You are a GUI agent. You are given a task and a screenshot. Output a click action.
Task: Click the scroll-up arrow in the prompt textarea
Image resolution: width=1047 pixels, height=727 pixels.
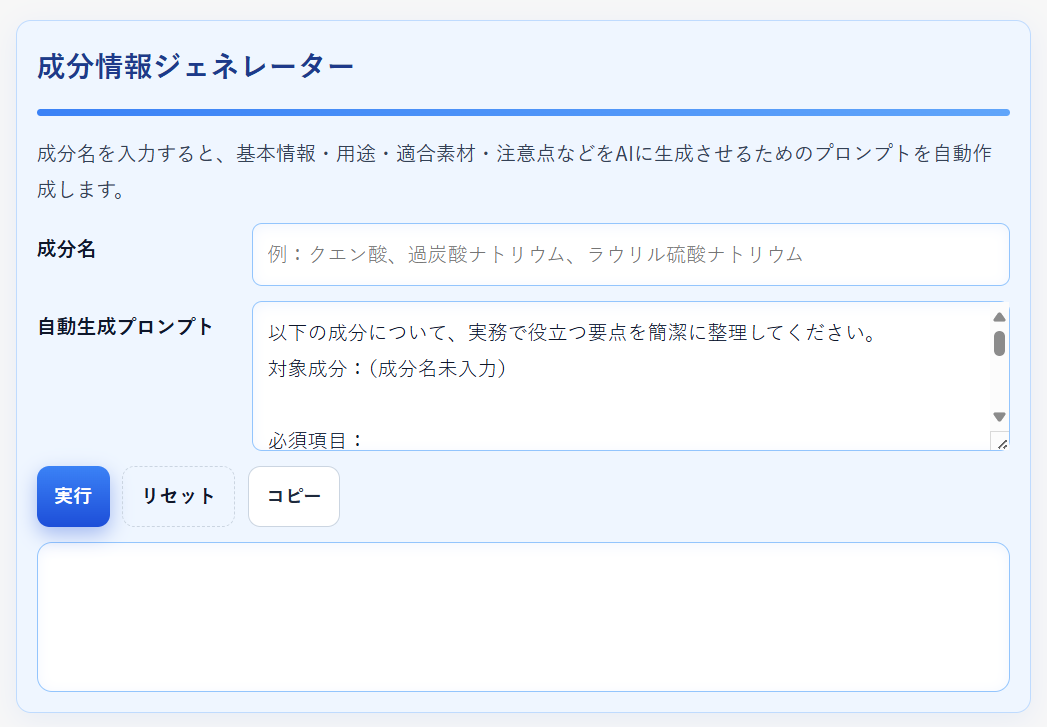coord(999,317)
